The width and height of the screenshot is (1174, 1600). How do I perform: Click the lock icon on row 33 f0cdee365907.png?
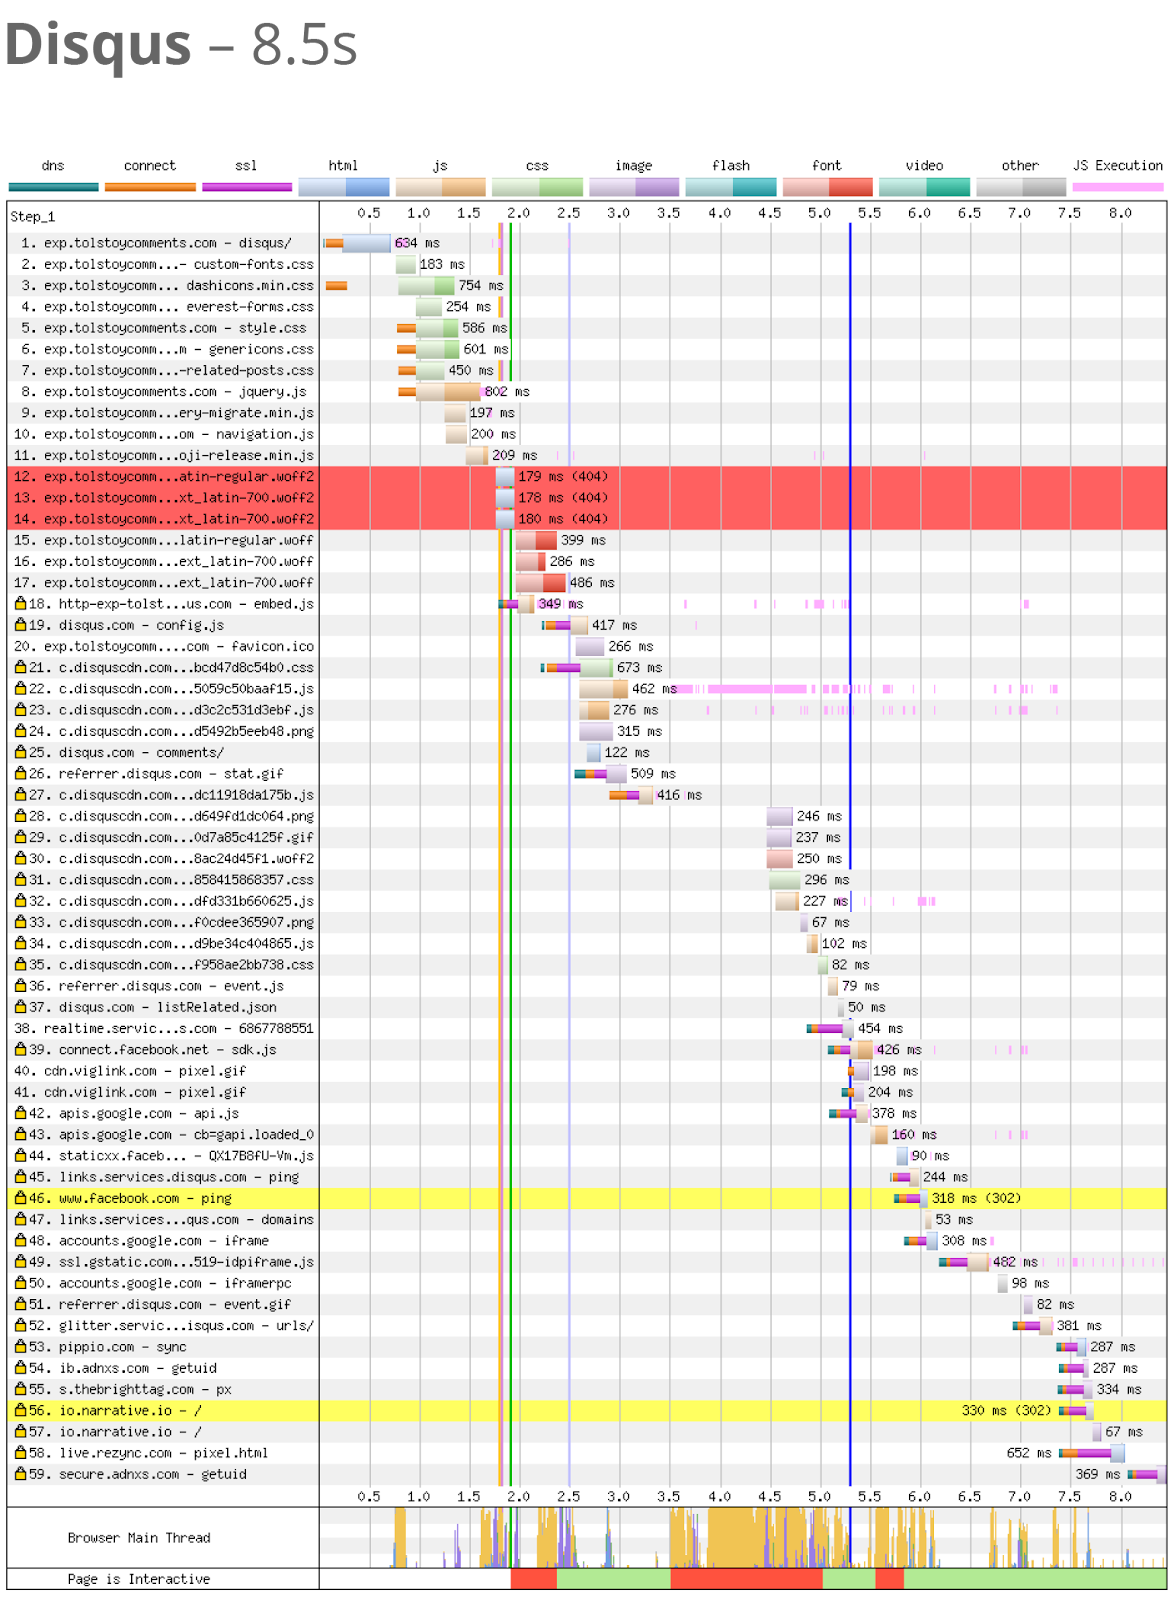20,922
